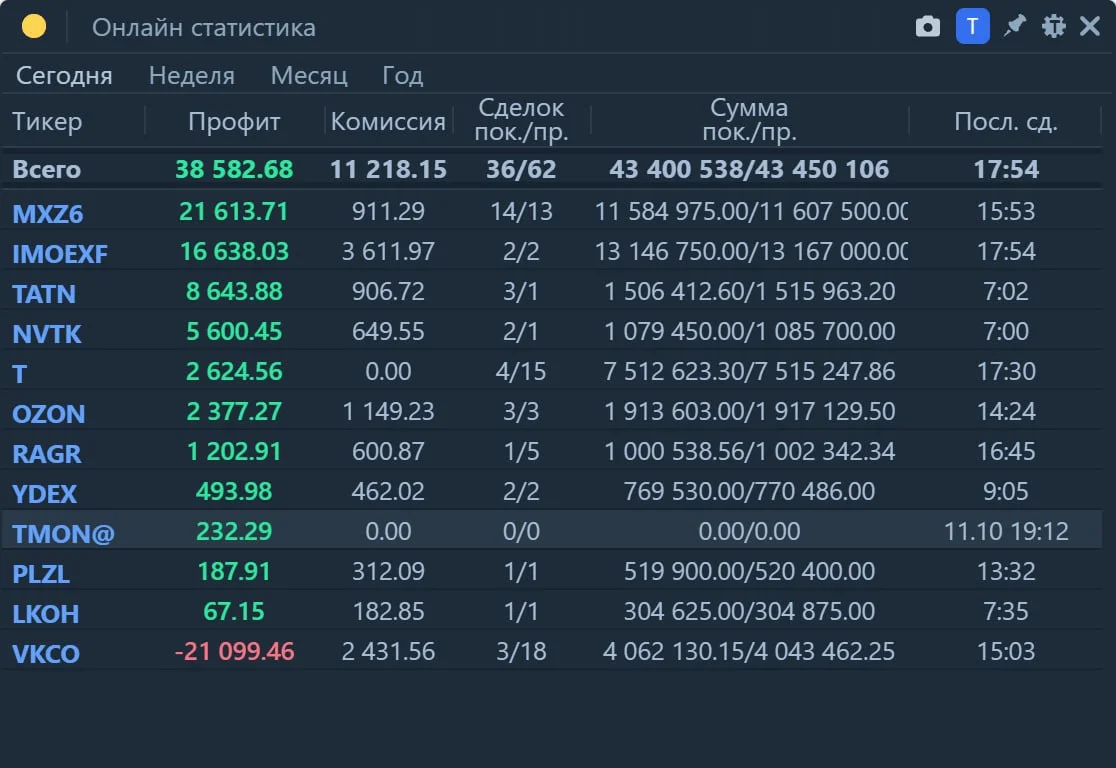This screenshot has height=768, width=1116.
Task: Select the TMON@ ticker
Action: coord(63,533)
